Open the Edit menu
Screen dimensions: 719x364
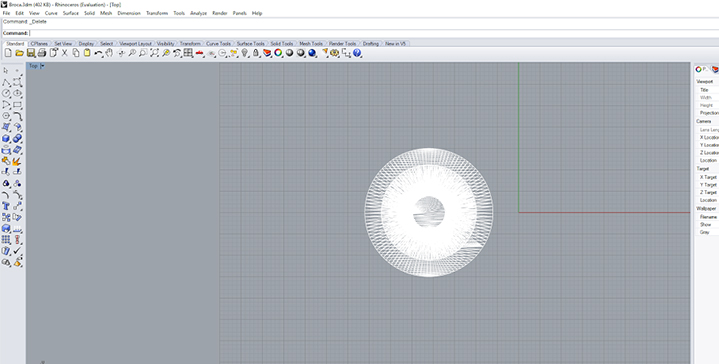pos(19,13)
